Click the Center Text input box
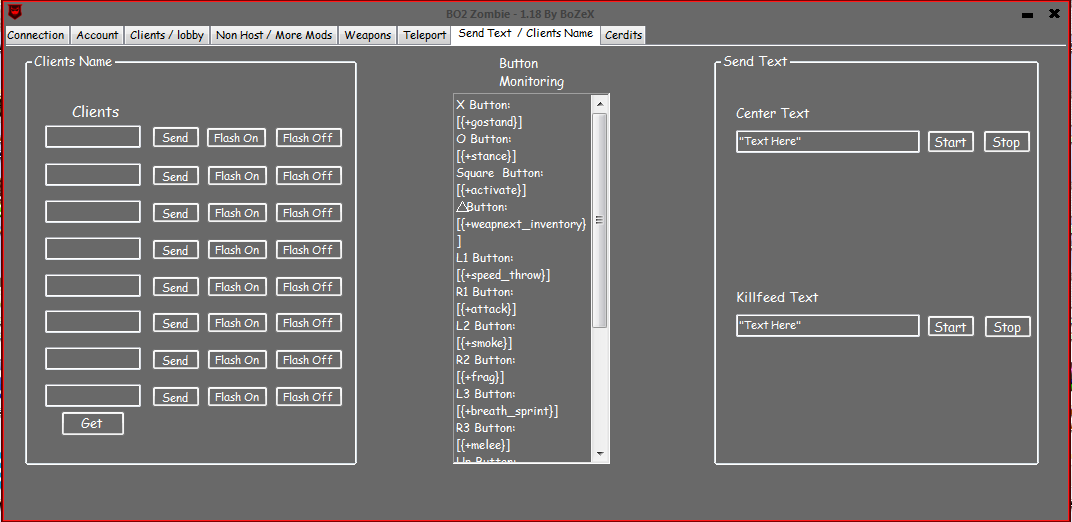1072x522 pixels. (827, 141)
